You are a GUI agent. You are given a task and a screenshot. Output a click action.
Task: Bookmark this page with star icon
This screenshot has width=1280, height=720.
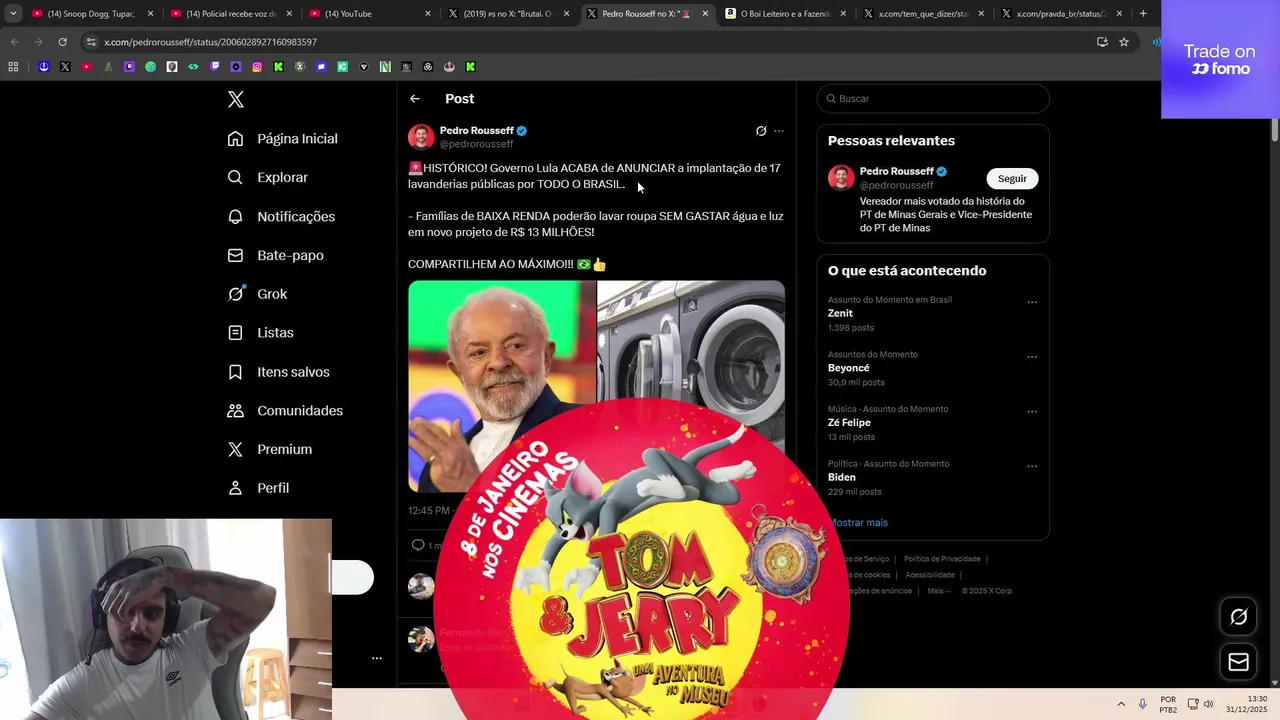tap(1124, 42)
